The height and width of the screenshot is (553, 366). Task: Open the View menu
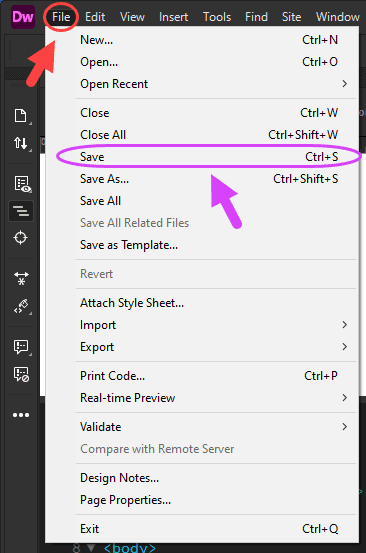tap(132, 17)
